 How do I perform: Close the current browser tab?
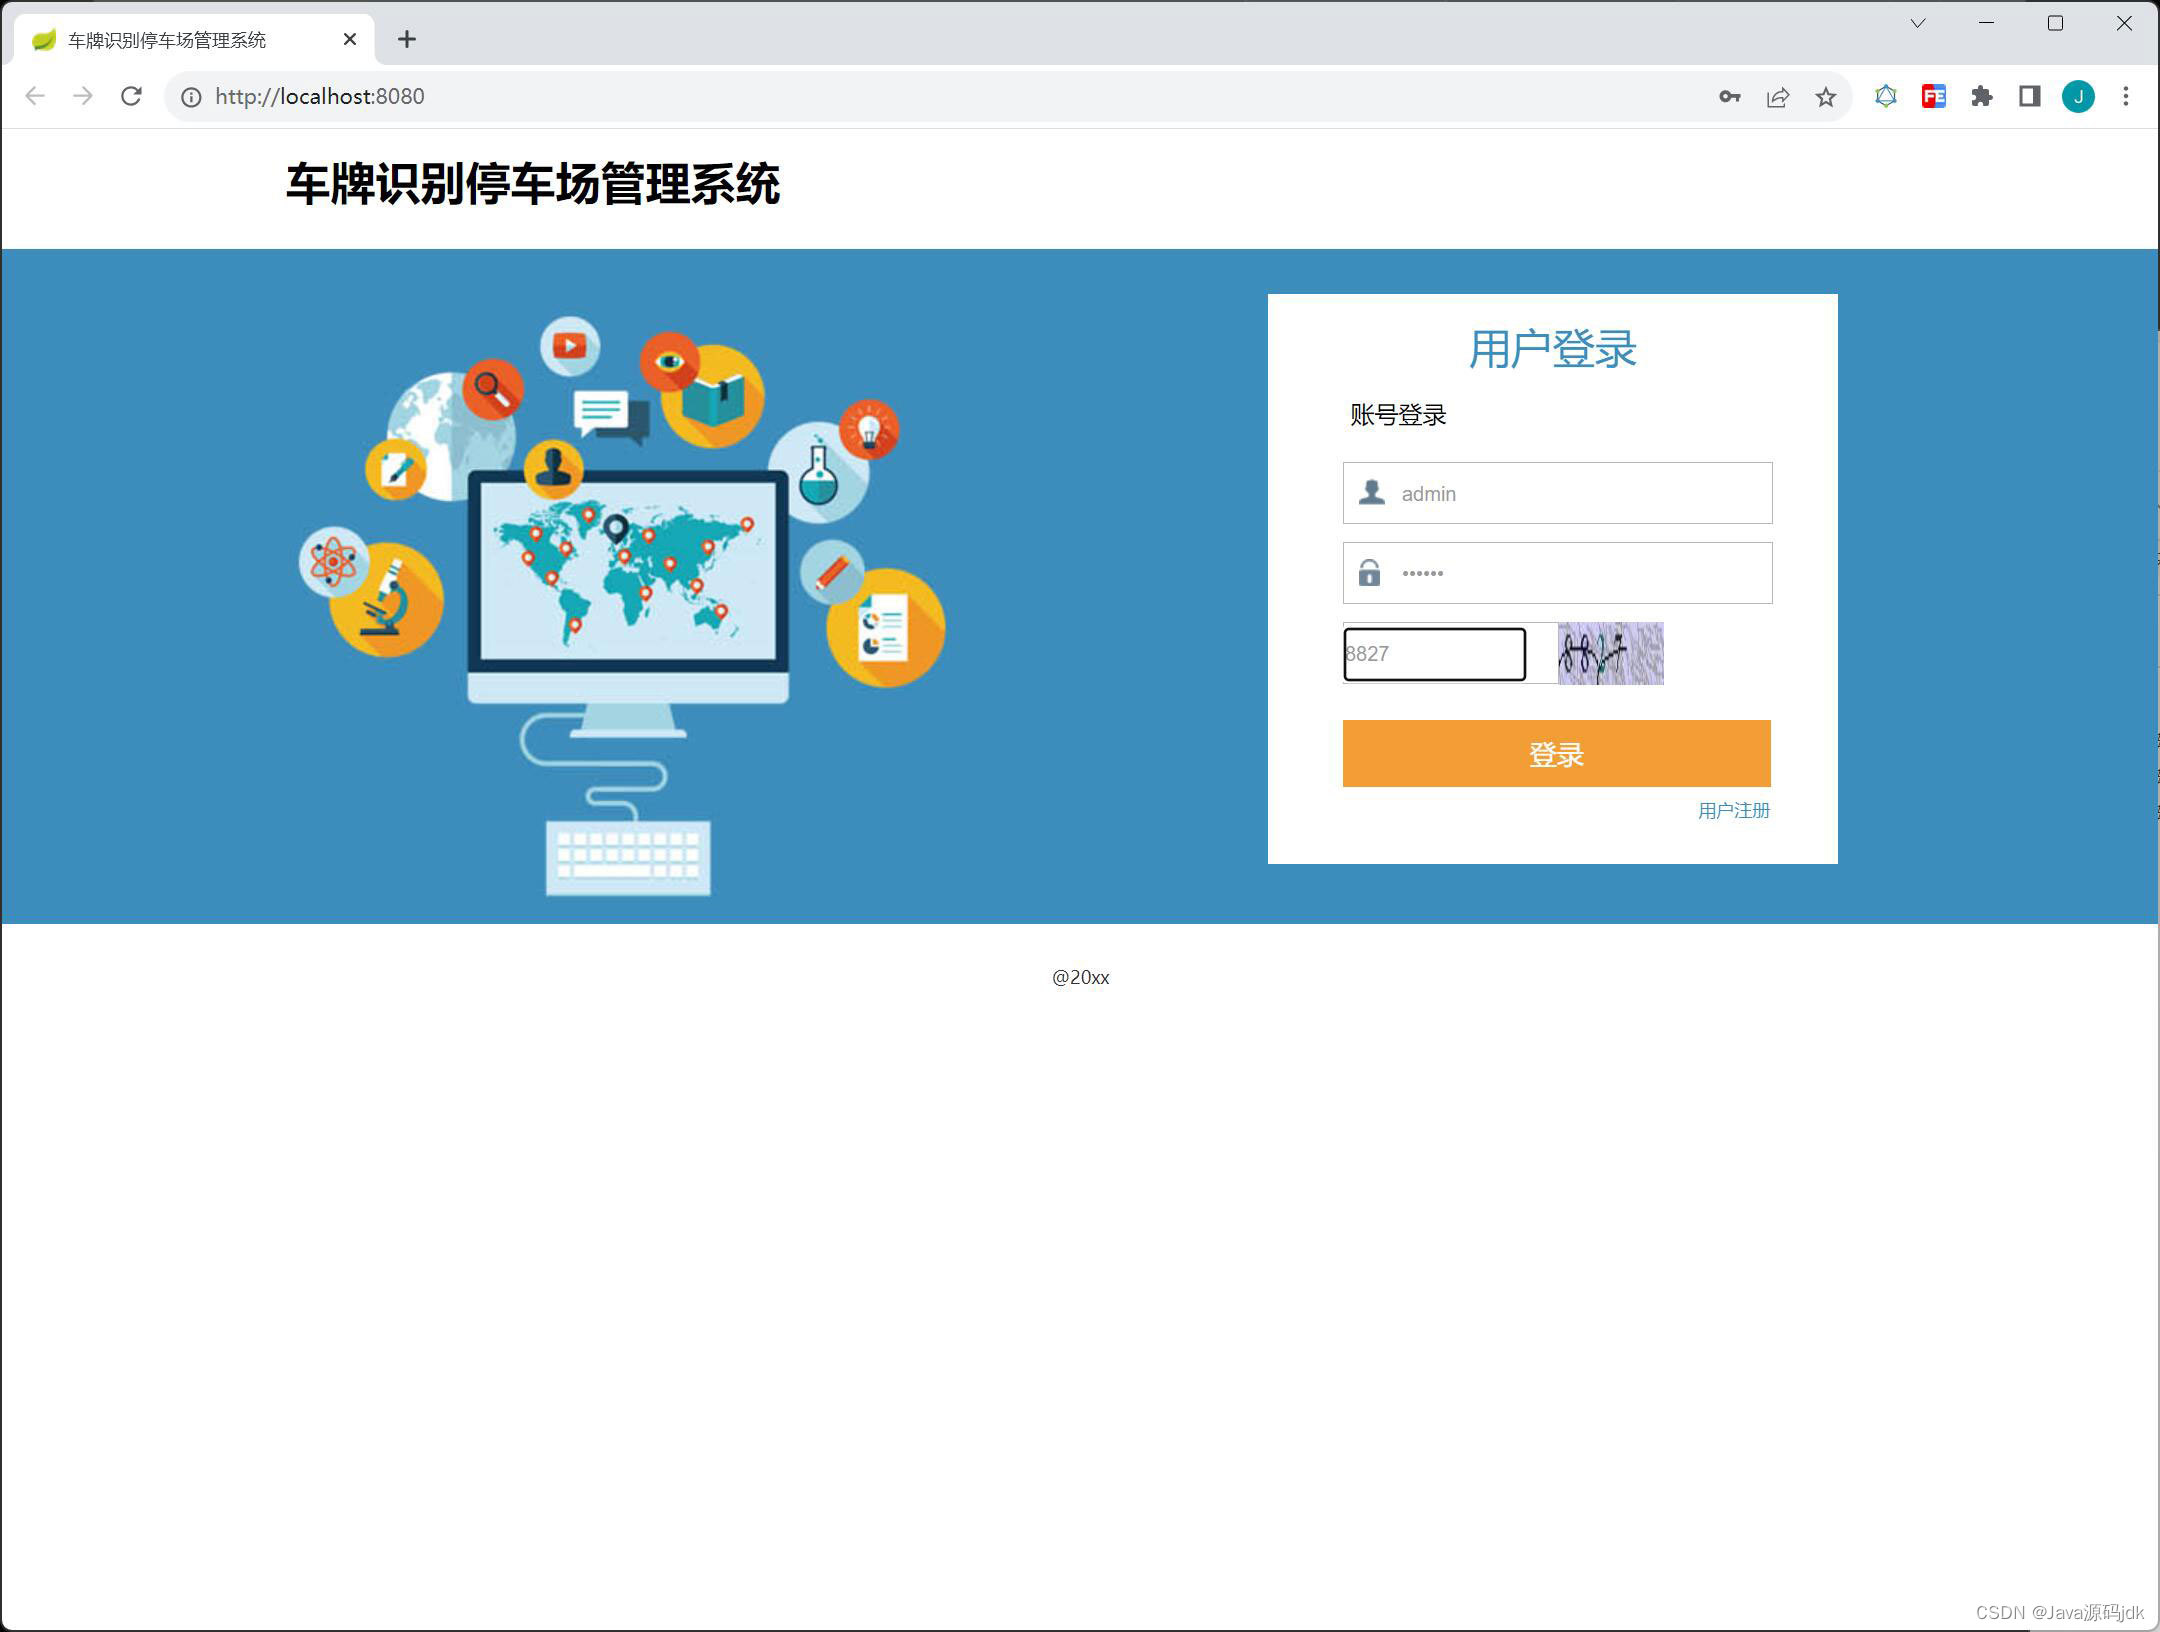350,40
